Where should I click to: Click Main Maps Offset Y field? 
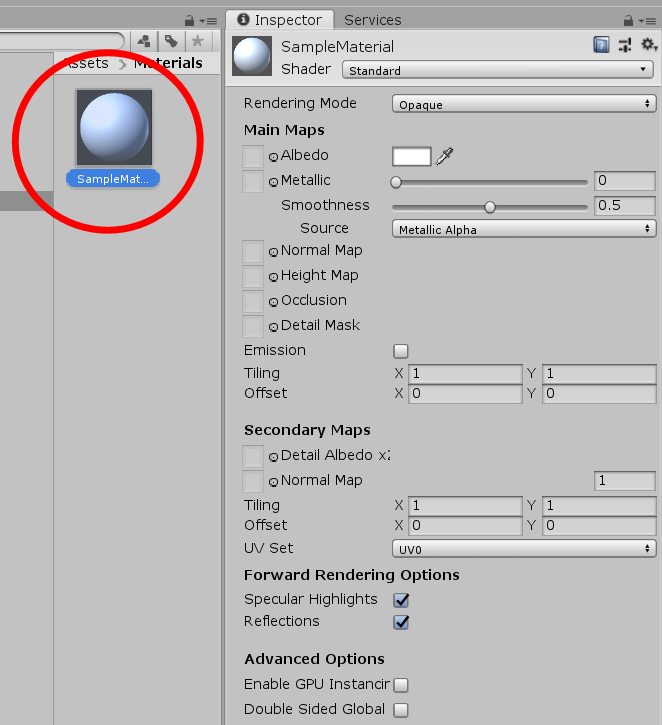599,394
